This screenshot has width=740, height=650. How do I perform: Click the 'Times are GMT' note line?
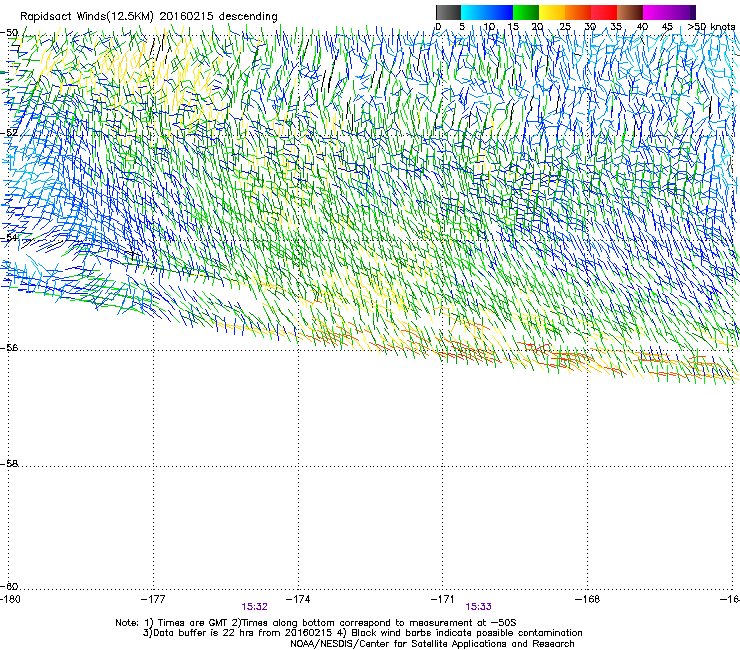[316, 623]
